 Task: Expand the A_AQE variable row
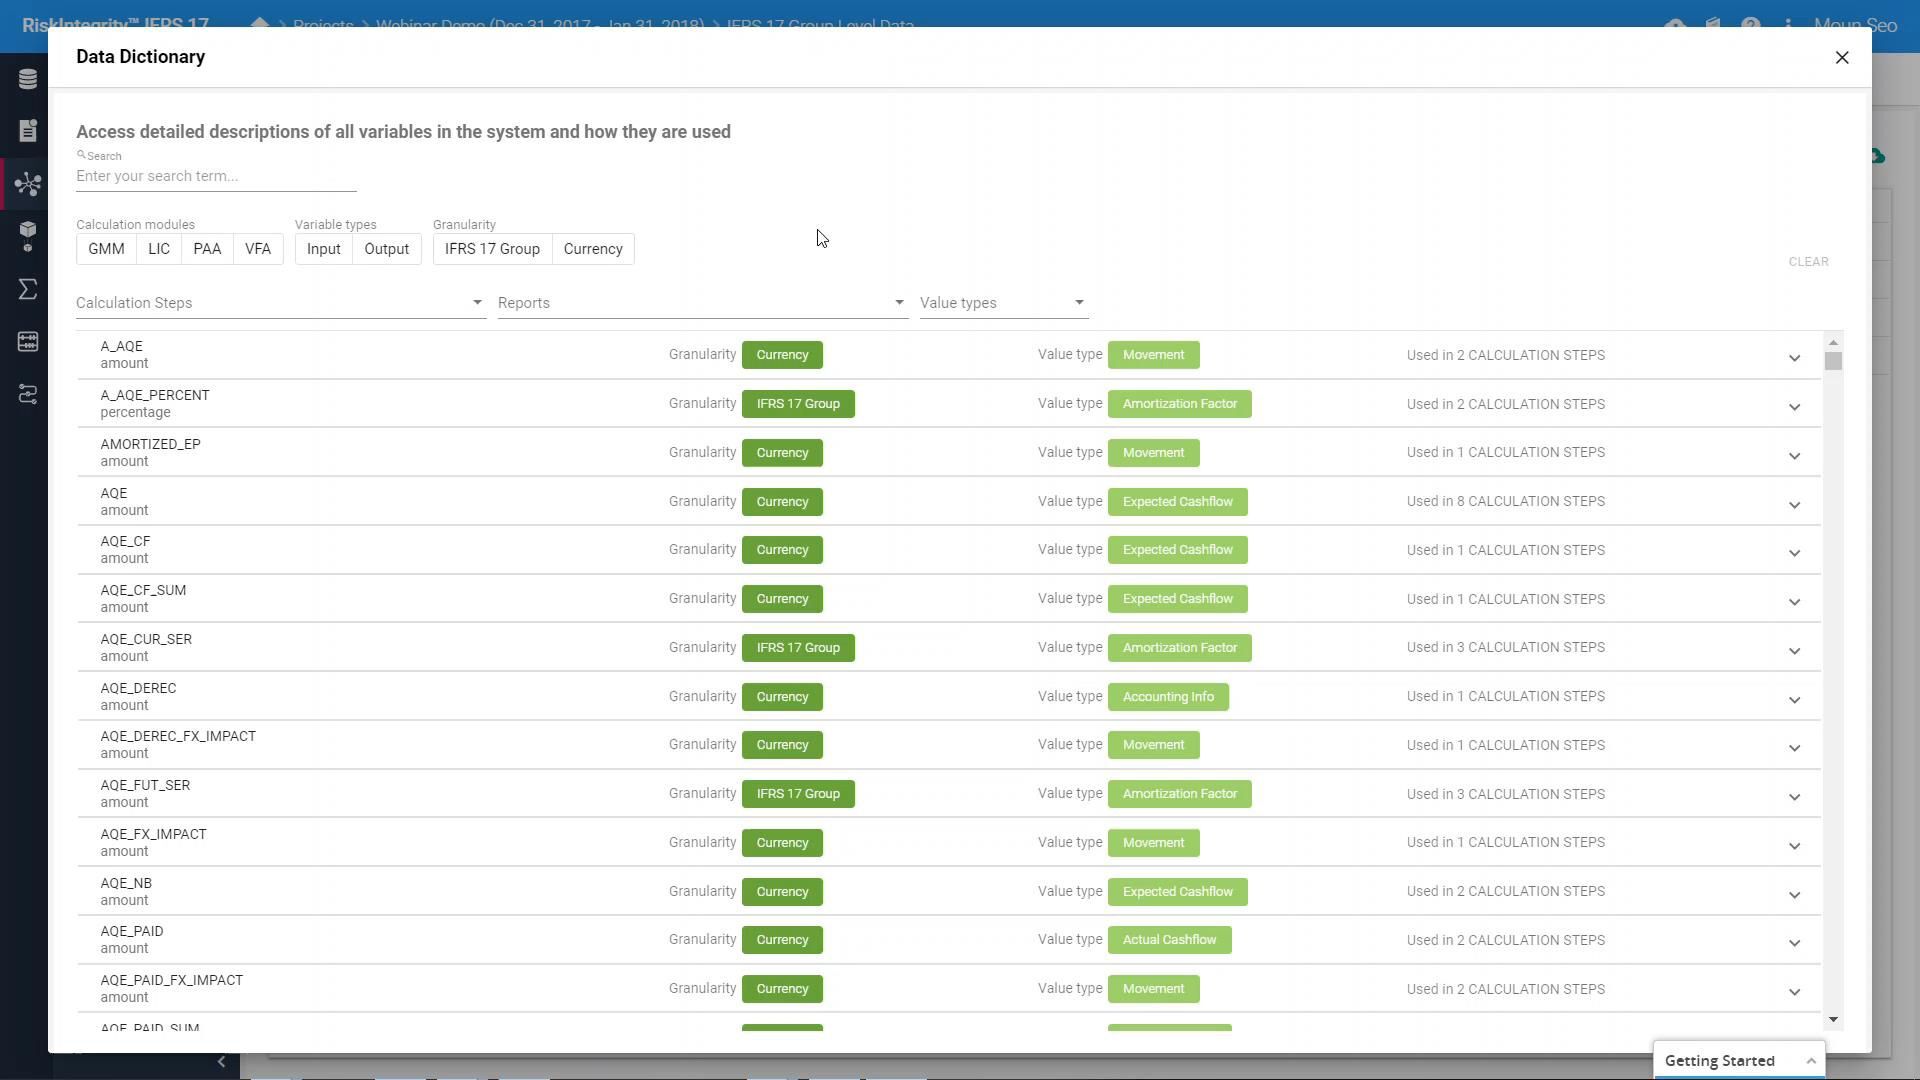[1794, 357]
